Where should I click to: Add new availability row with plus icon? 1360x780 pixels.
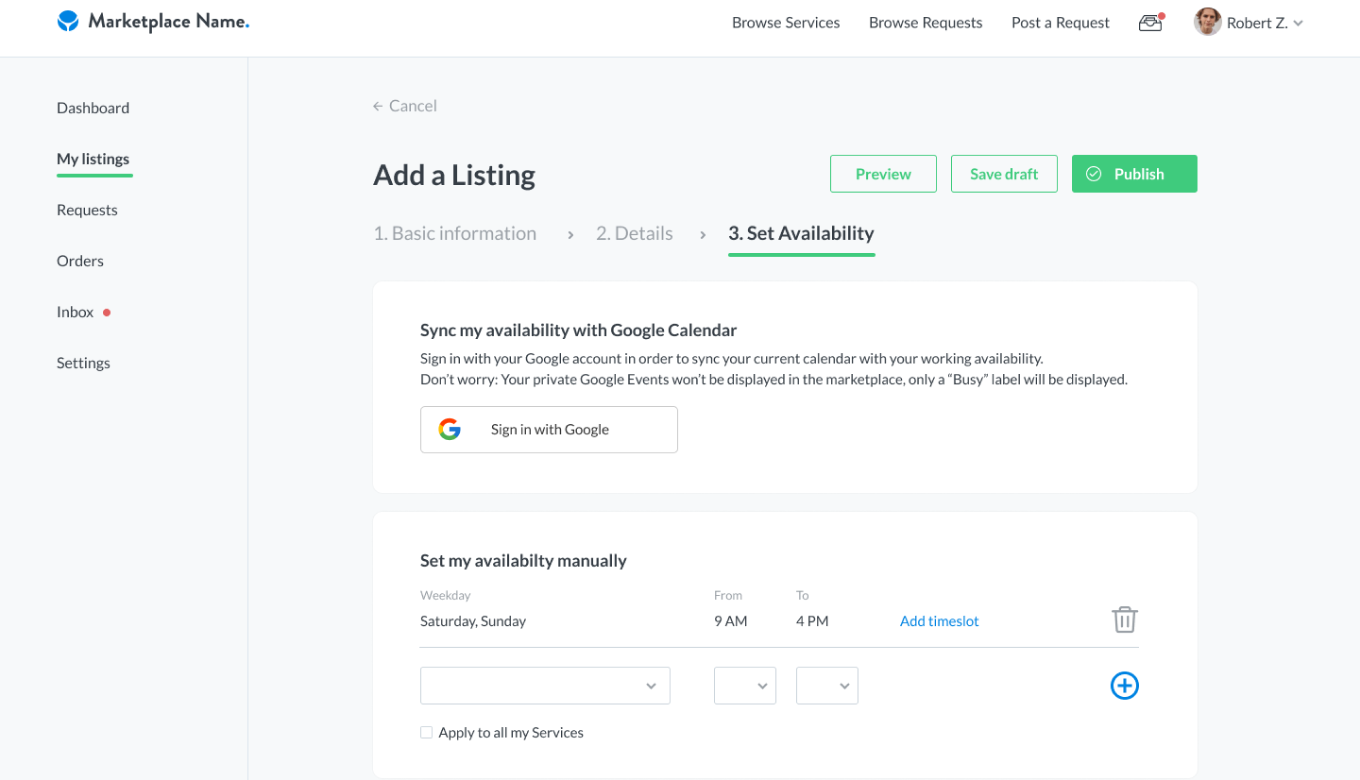coord(1125,685)
